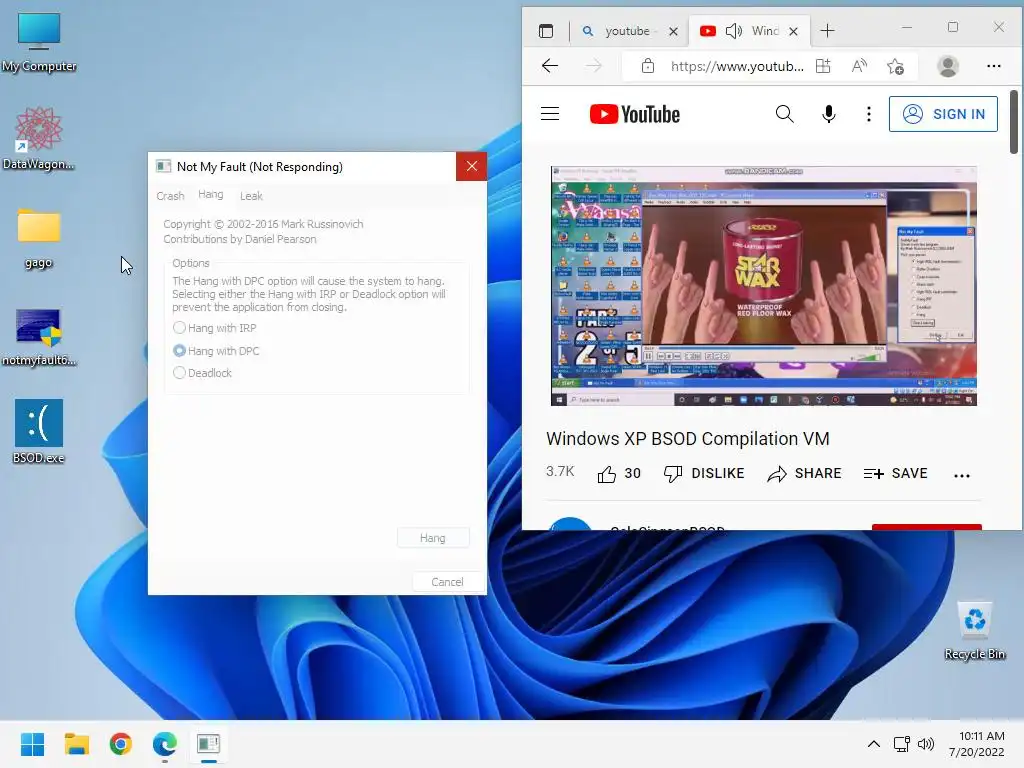1024x768 pixels.
Task: Select the notmyfault desktop icon
Action: coord(39,336)
